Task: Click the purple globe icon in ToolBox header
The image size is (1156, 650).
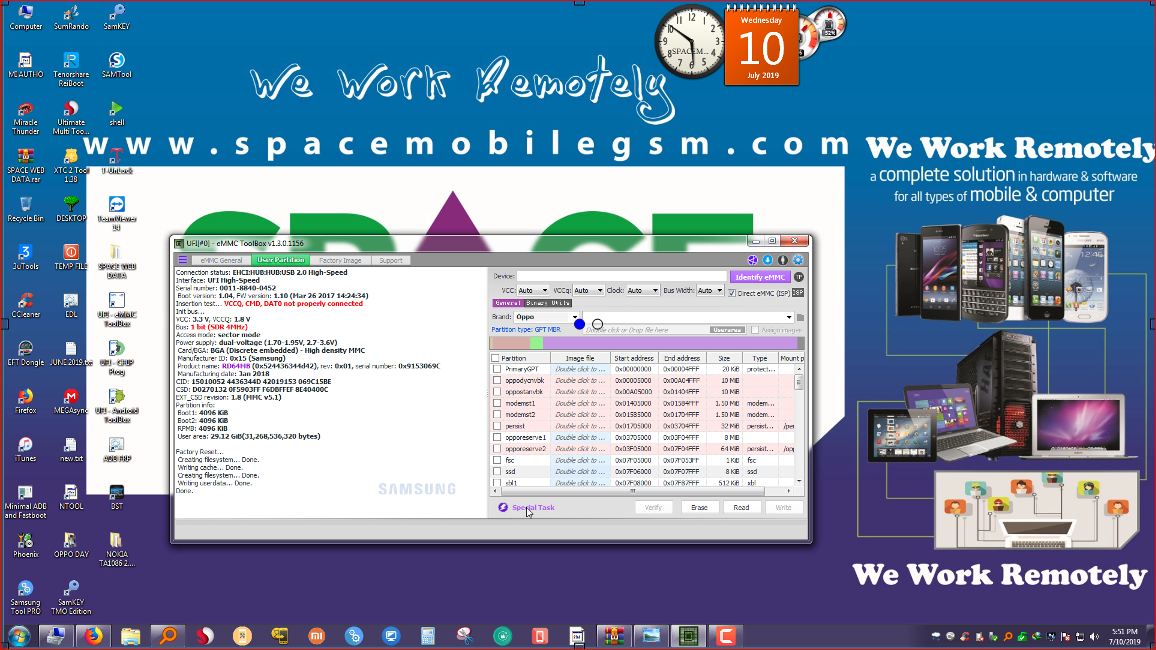Action: [x=752, y=260]
